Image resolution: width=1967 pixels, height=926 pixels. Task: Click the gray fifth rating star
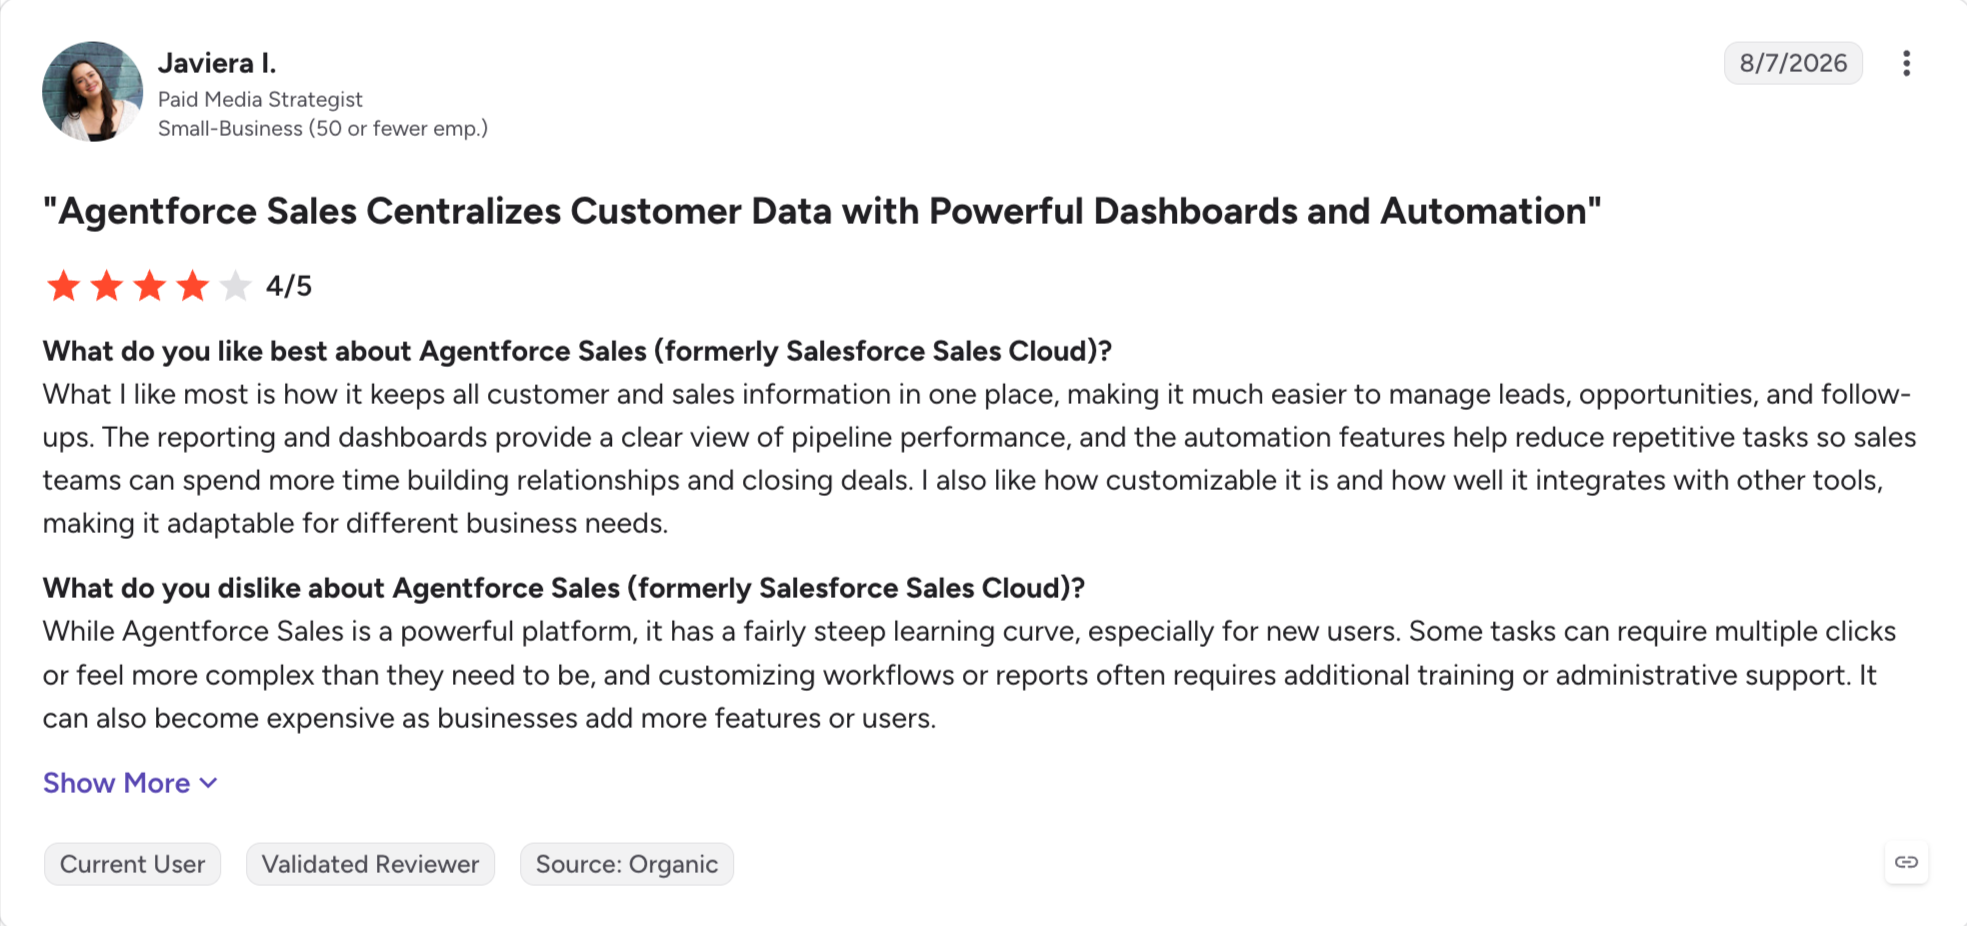click(235, 286)
